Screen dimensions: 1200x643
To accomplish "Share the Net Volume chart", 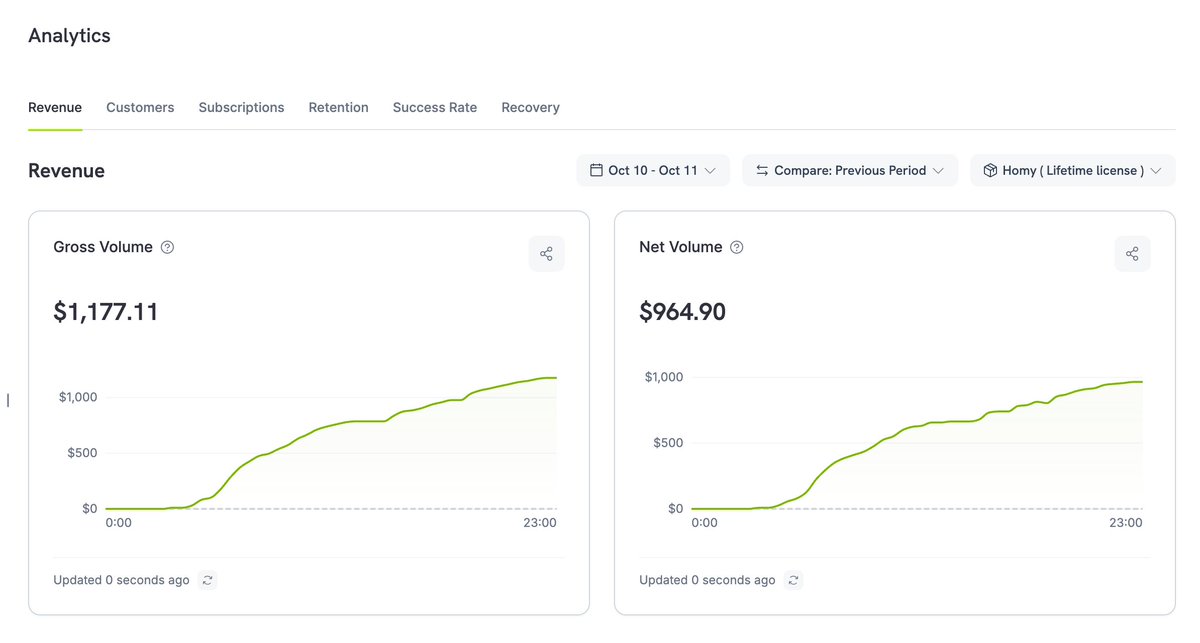I will tap(1132, 254).
